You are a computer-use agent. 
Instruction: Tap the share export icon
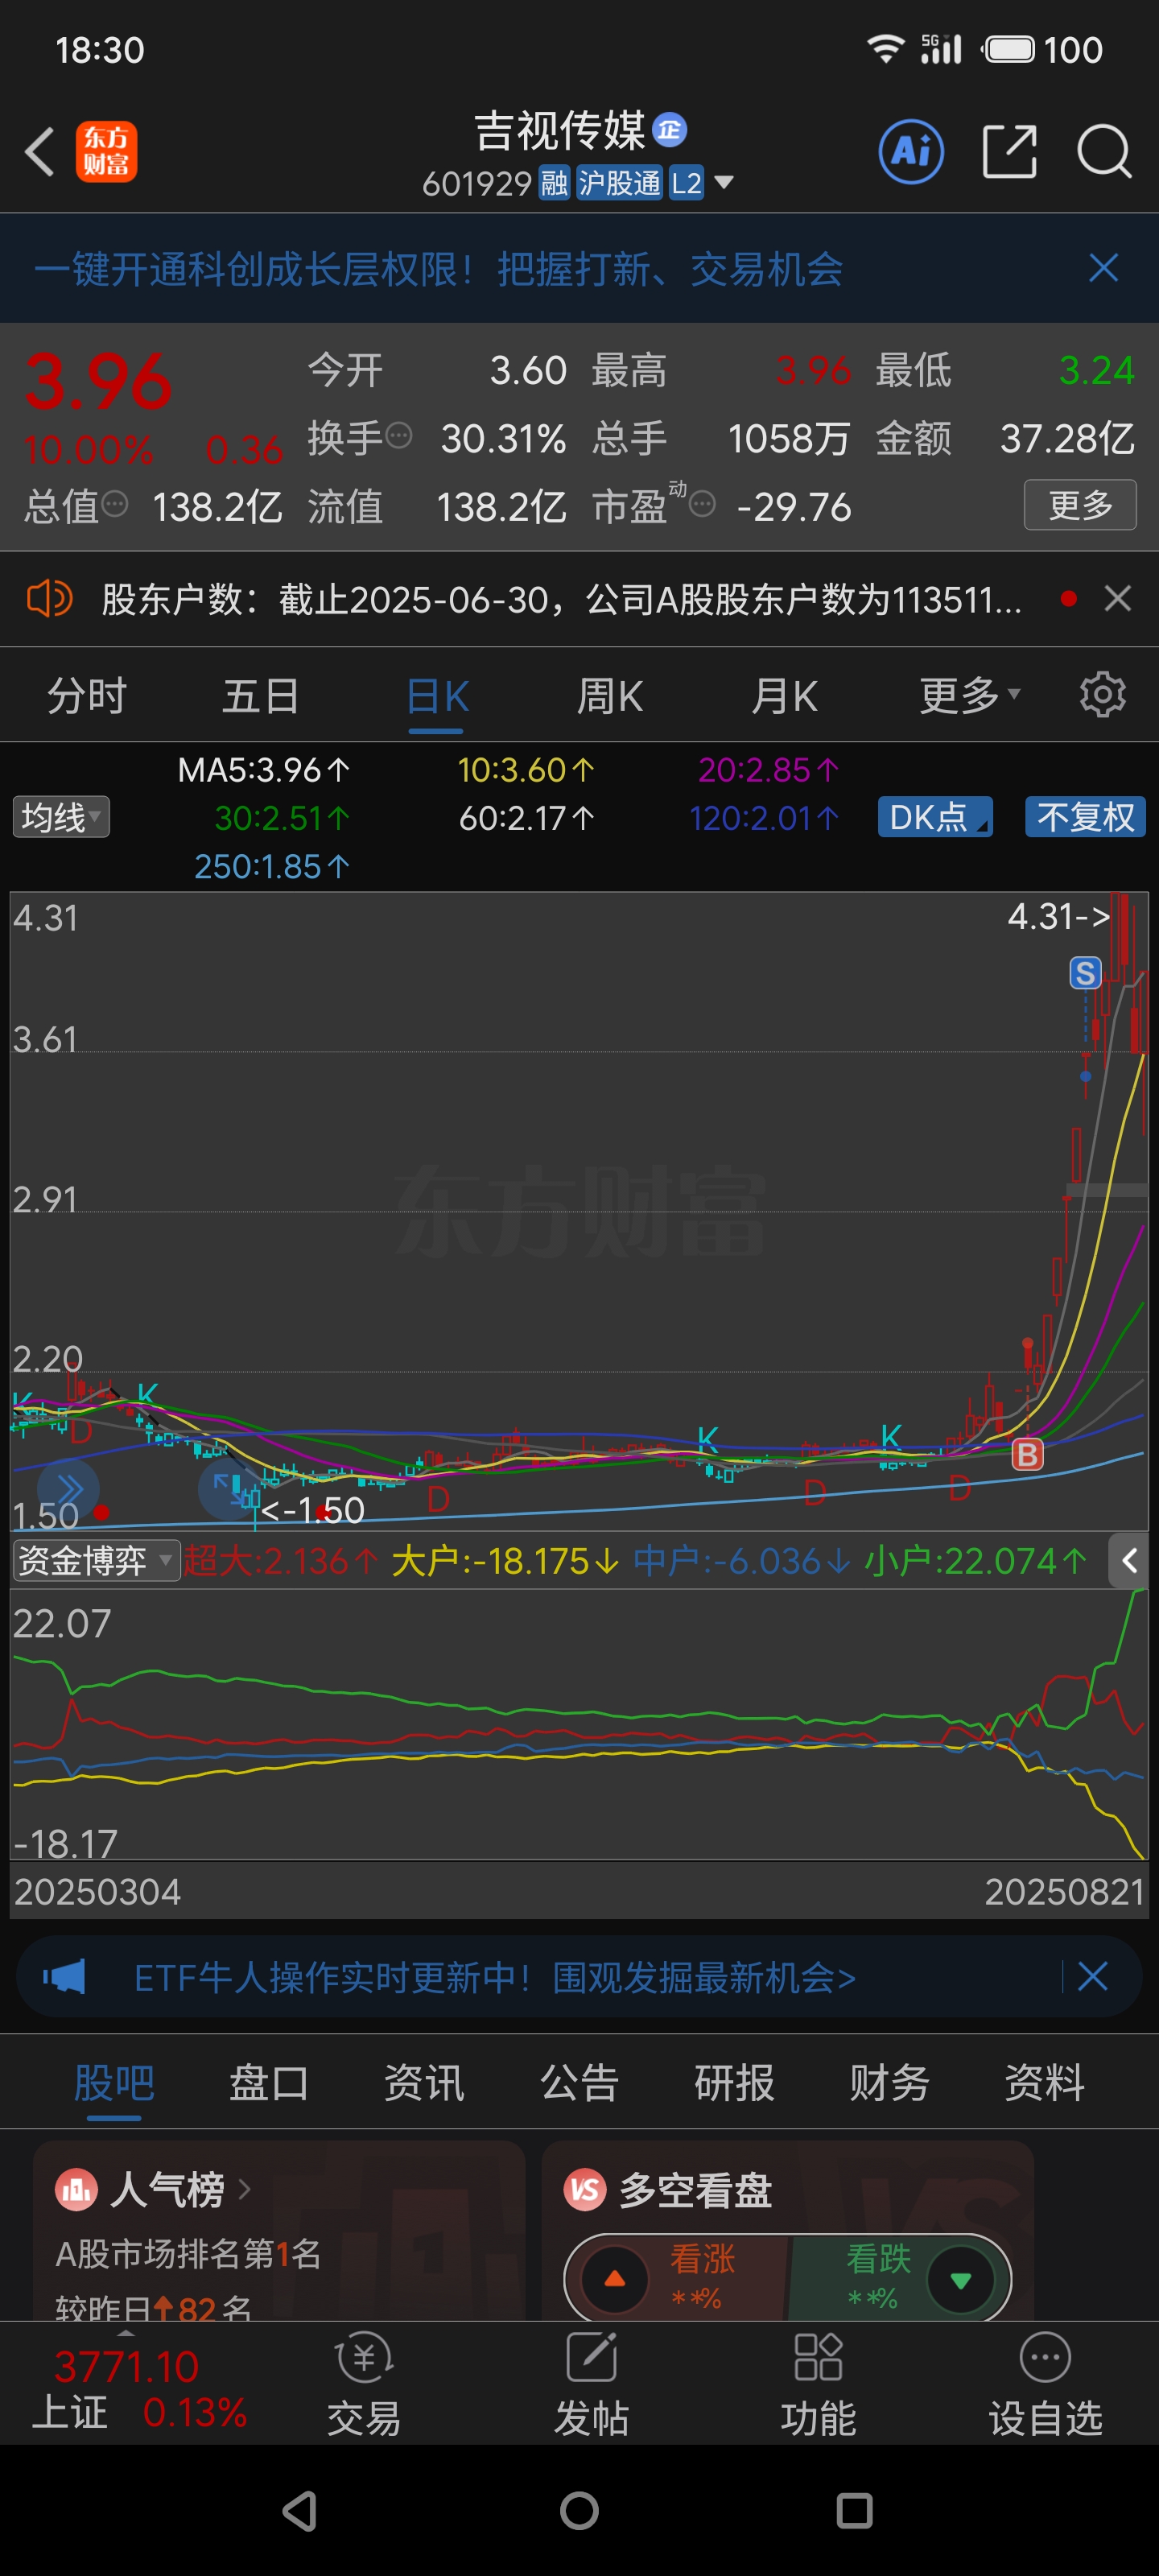[x=1009, y=152]
